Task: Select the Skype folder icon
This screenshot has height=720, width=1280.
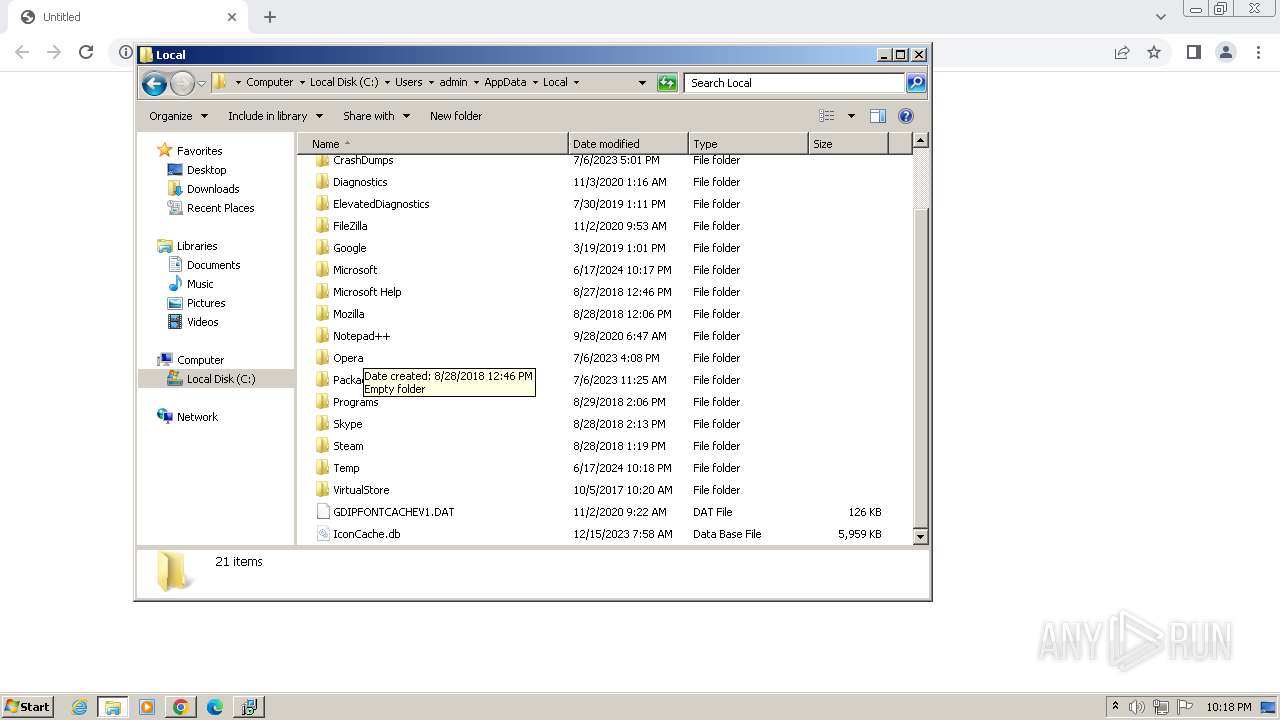Action: click(322, 424)
